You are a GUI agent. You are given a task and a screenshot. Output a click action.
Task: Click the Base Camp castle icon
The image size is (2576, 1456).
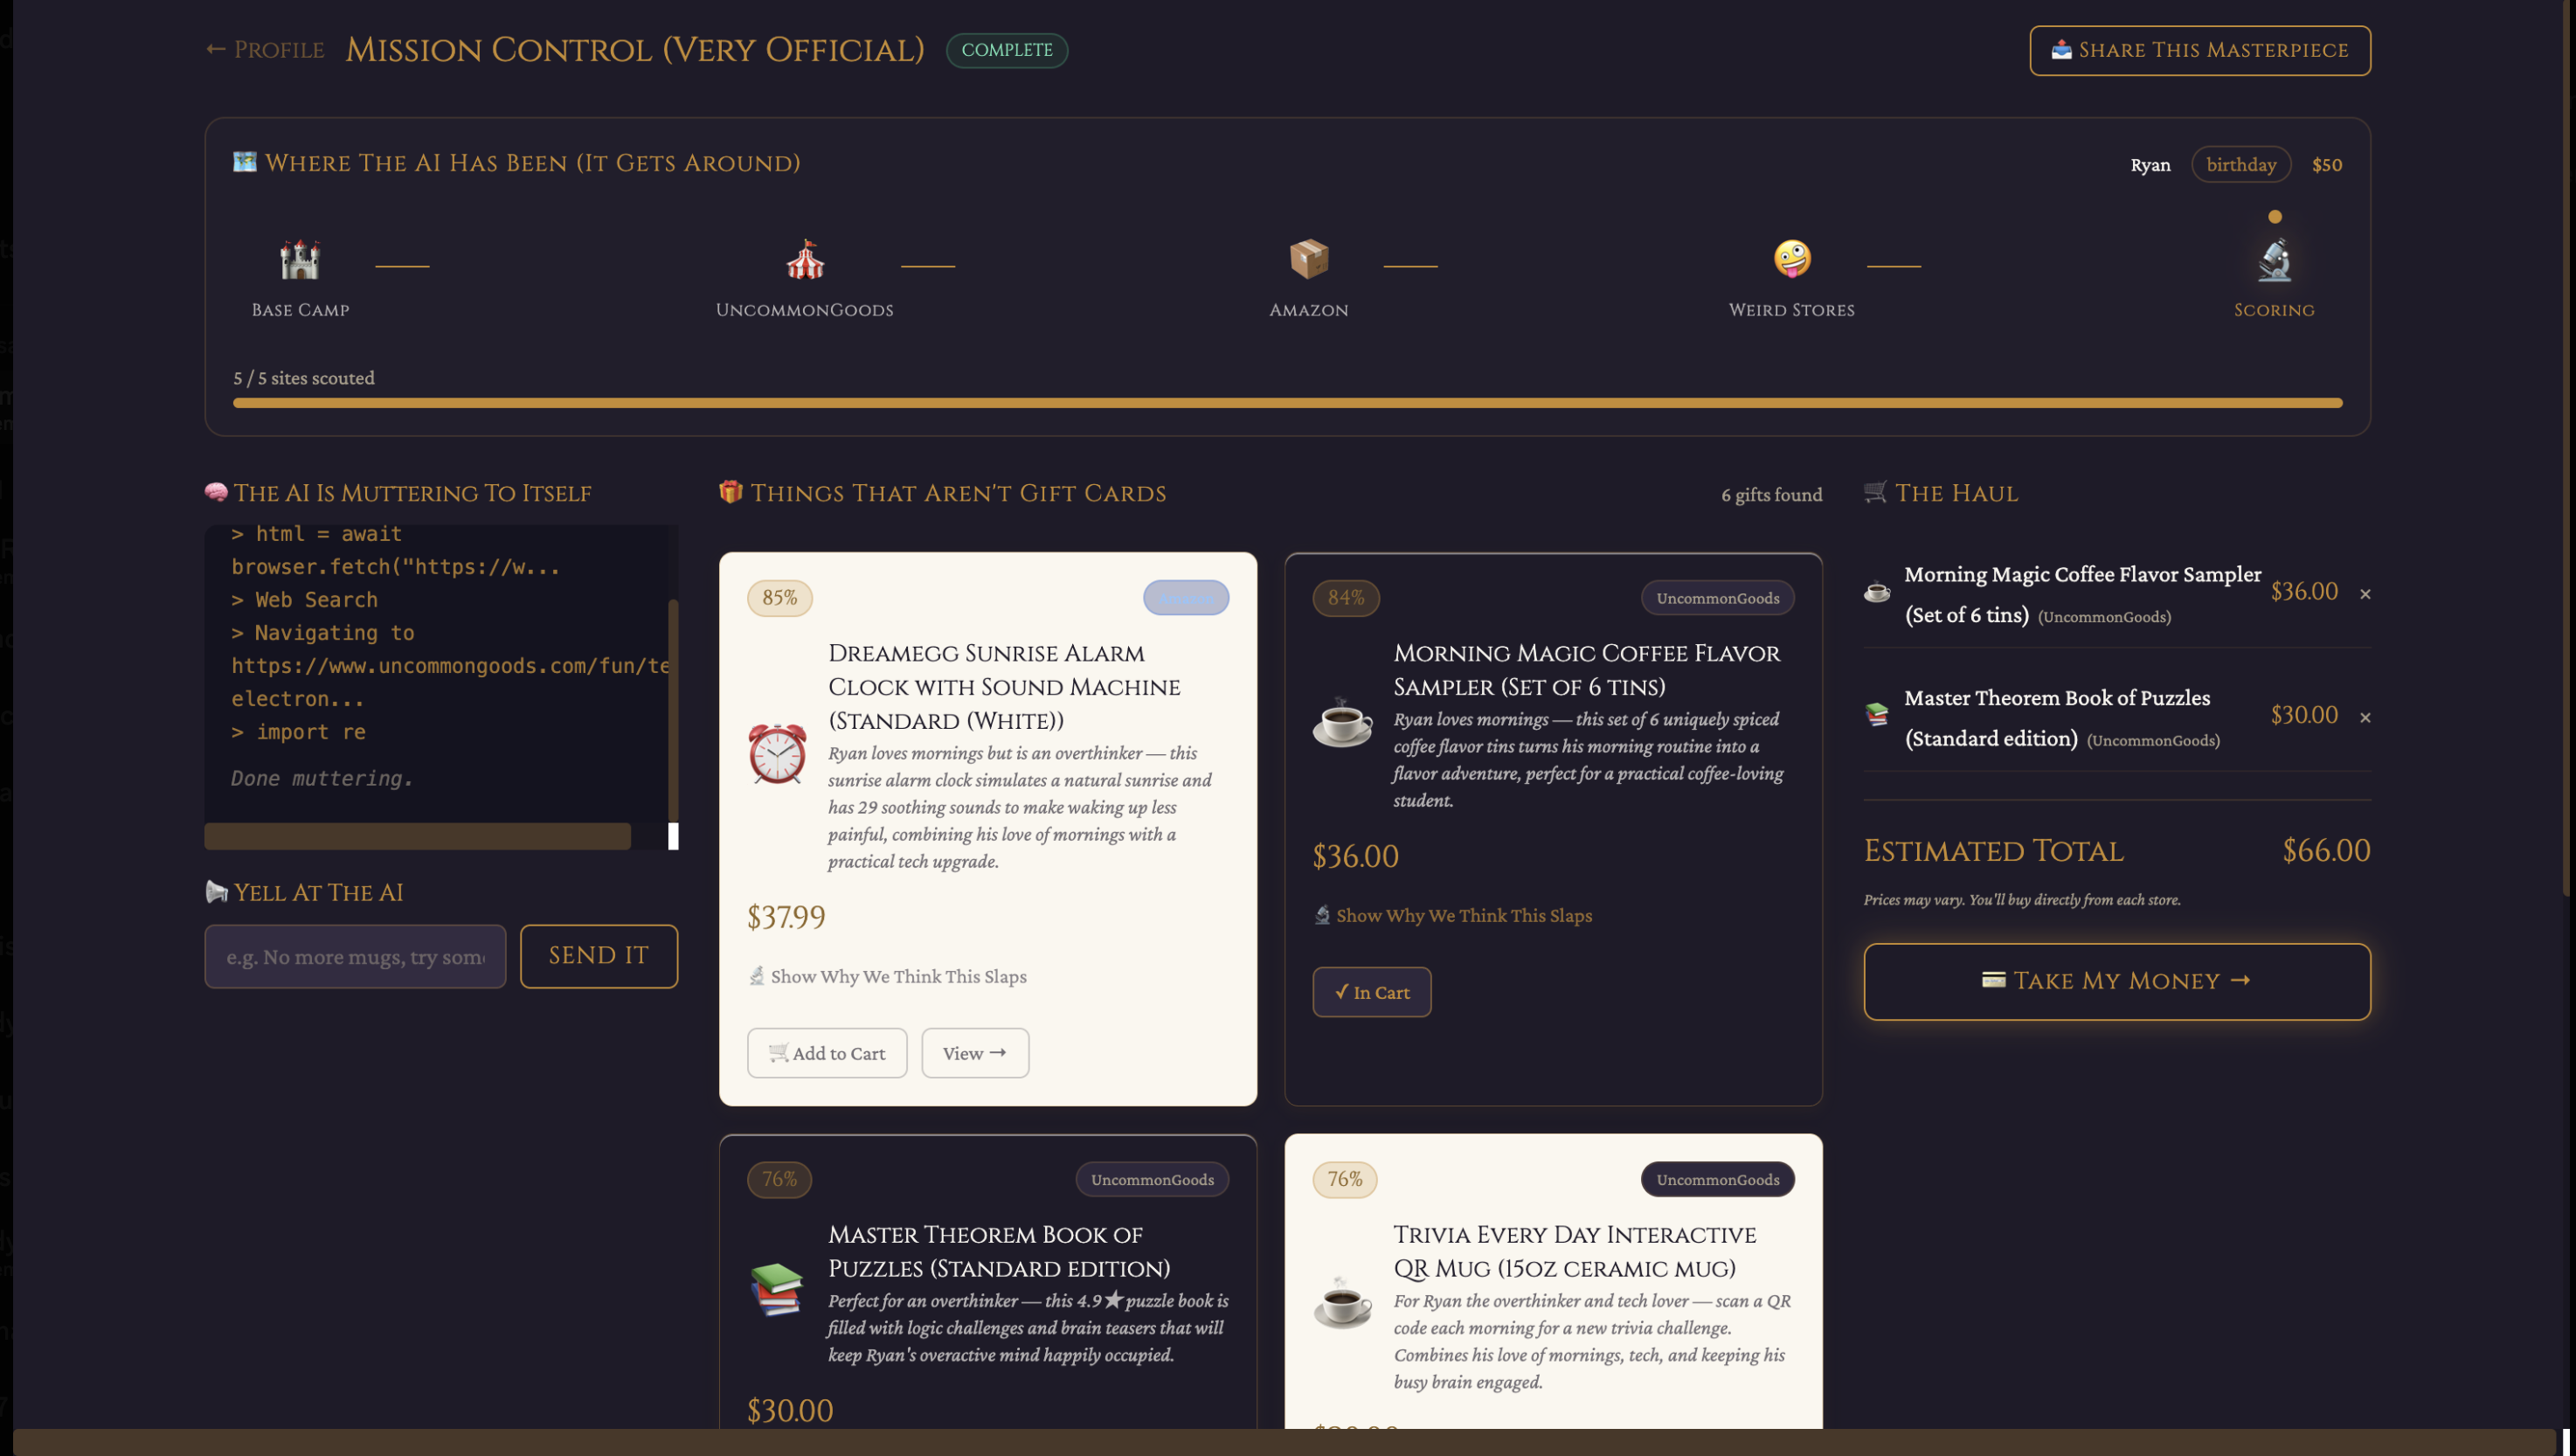coord(300,260)
